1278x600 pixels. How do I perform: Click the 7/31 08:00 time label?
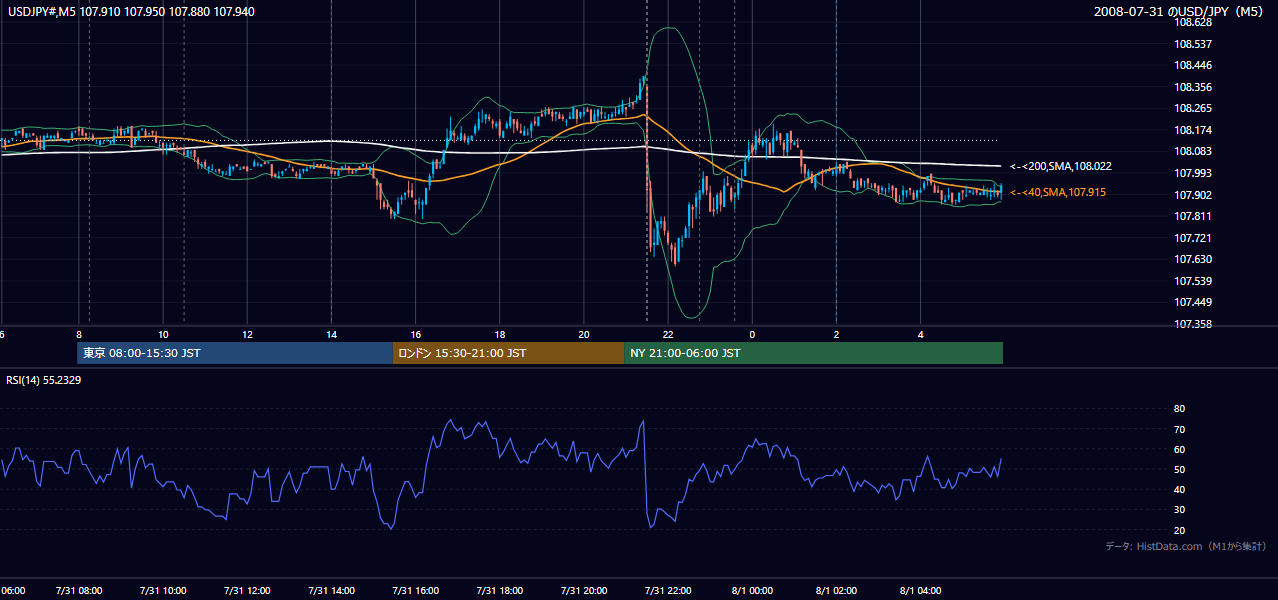coord(79,590)
